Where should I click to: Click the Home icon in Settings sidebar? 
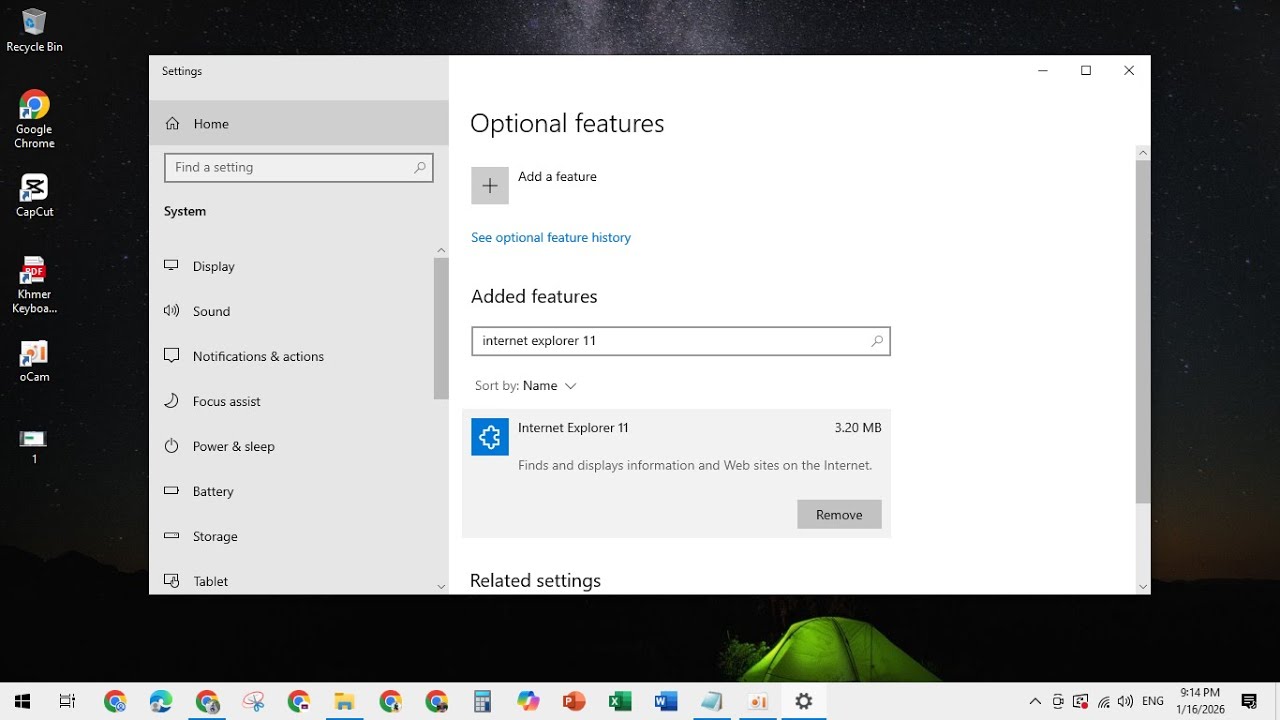(173, 124)
